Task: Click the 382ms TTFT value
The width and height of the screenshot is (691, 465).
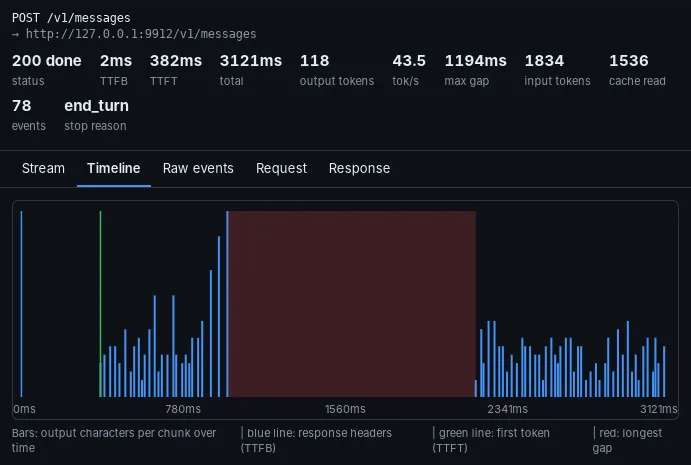Action: pyautogui.click(x=176, y=61)
